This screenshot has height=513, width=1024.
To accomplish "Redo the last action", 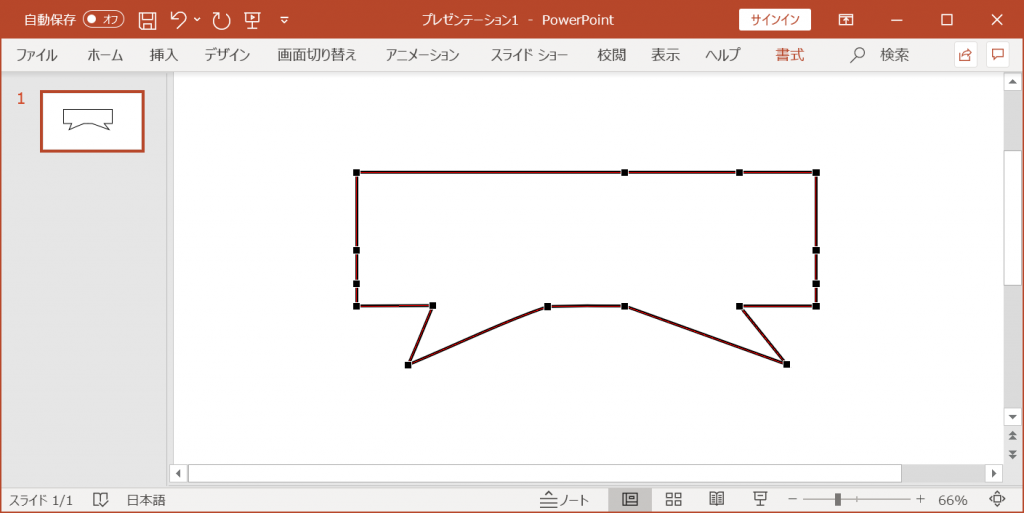I will point(221,20).
